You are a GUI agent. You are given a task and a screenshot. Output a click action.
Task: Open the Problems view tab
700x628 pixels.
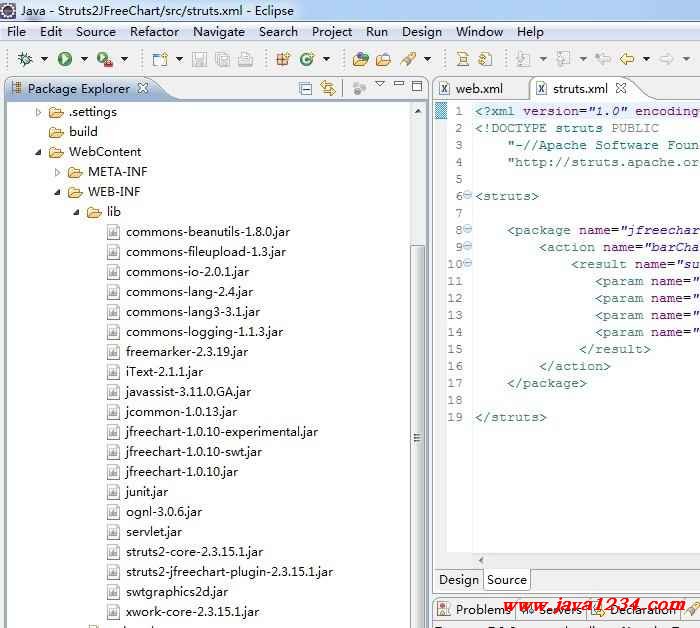[475, 609]
